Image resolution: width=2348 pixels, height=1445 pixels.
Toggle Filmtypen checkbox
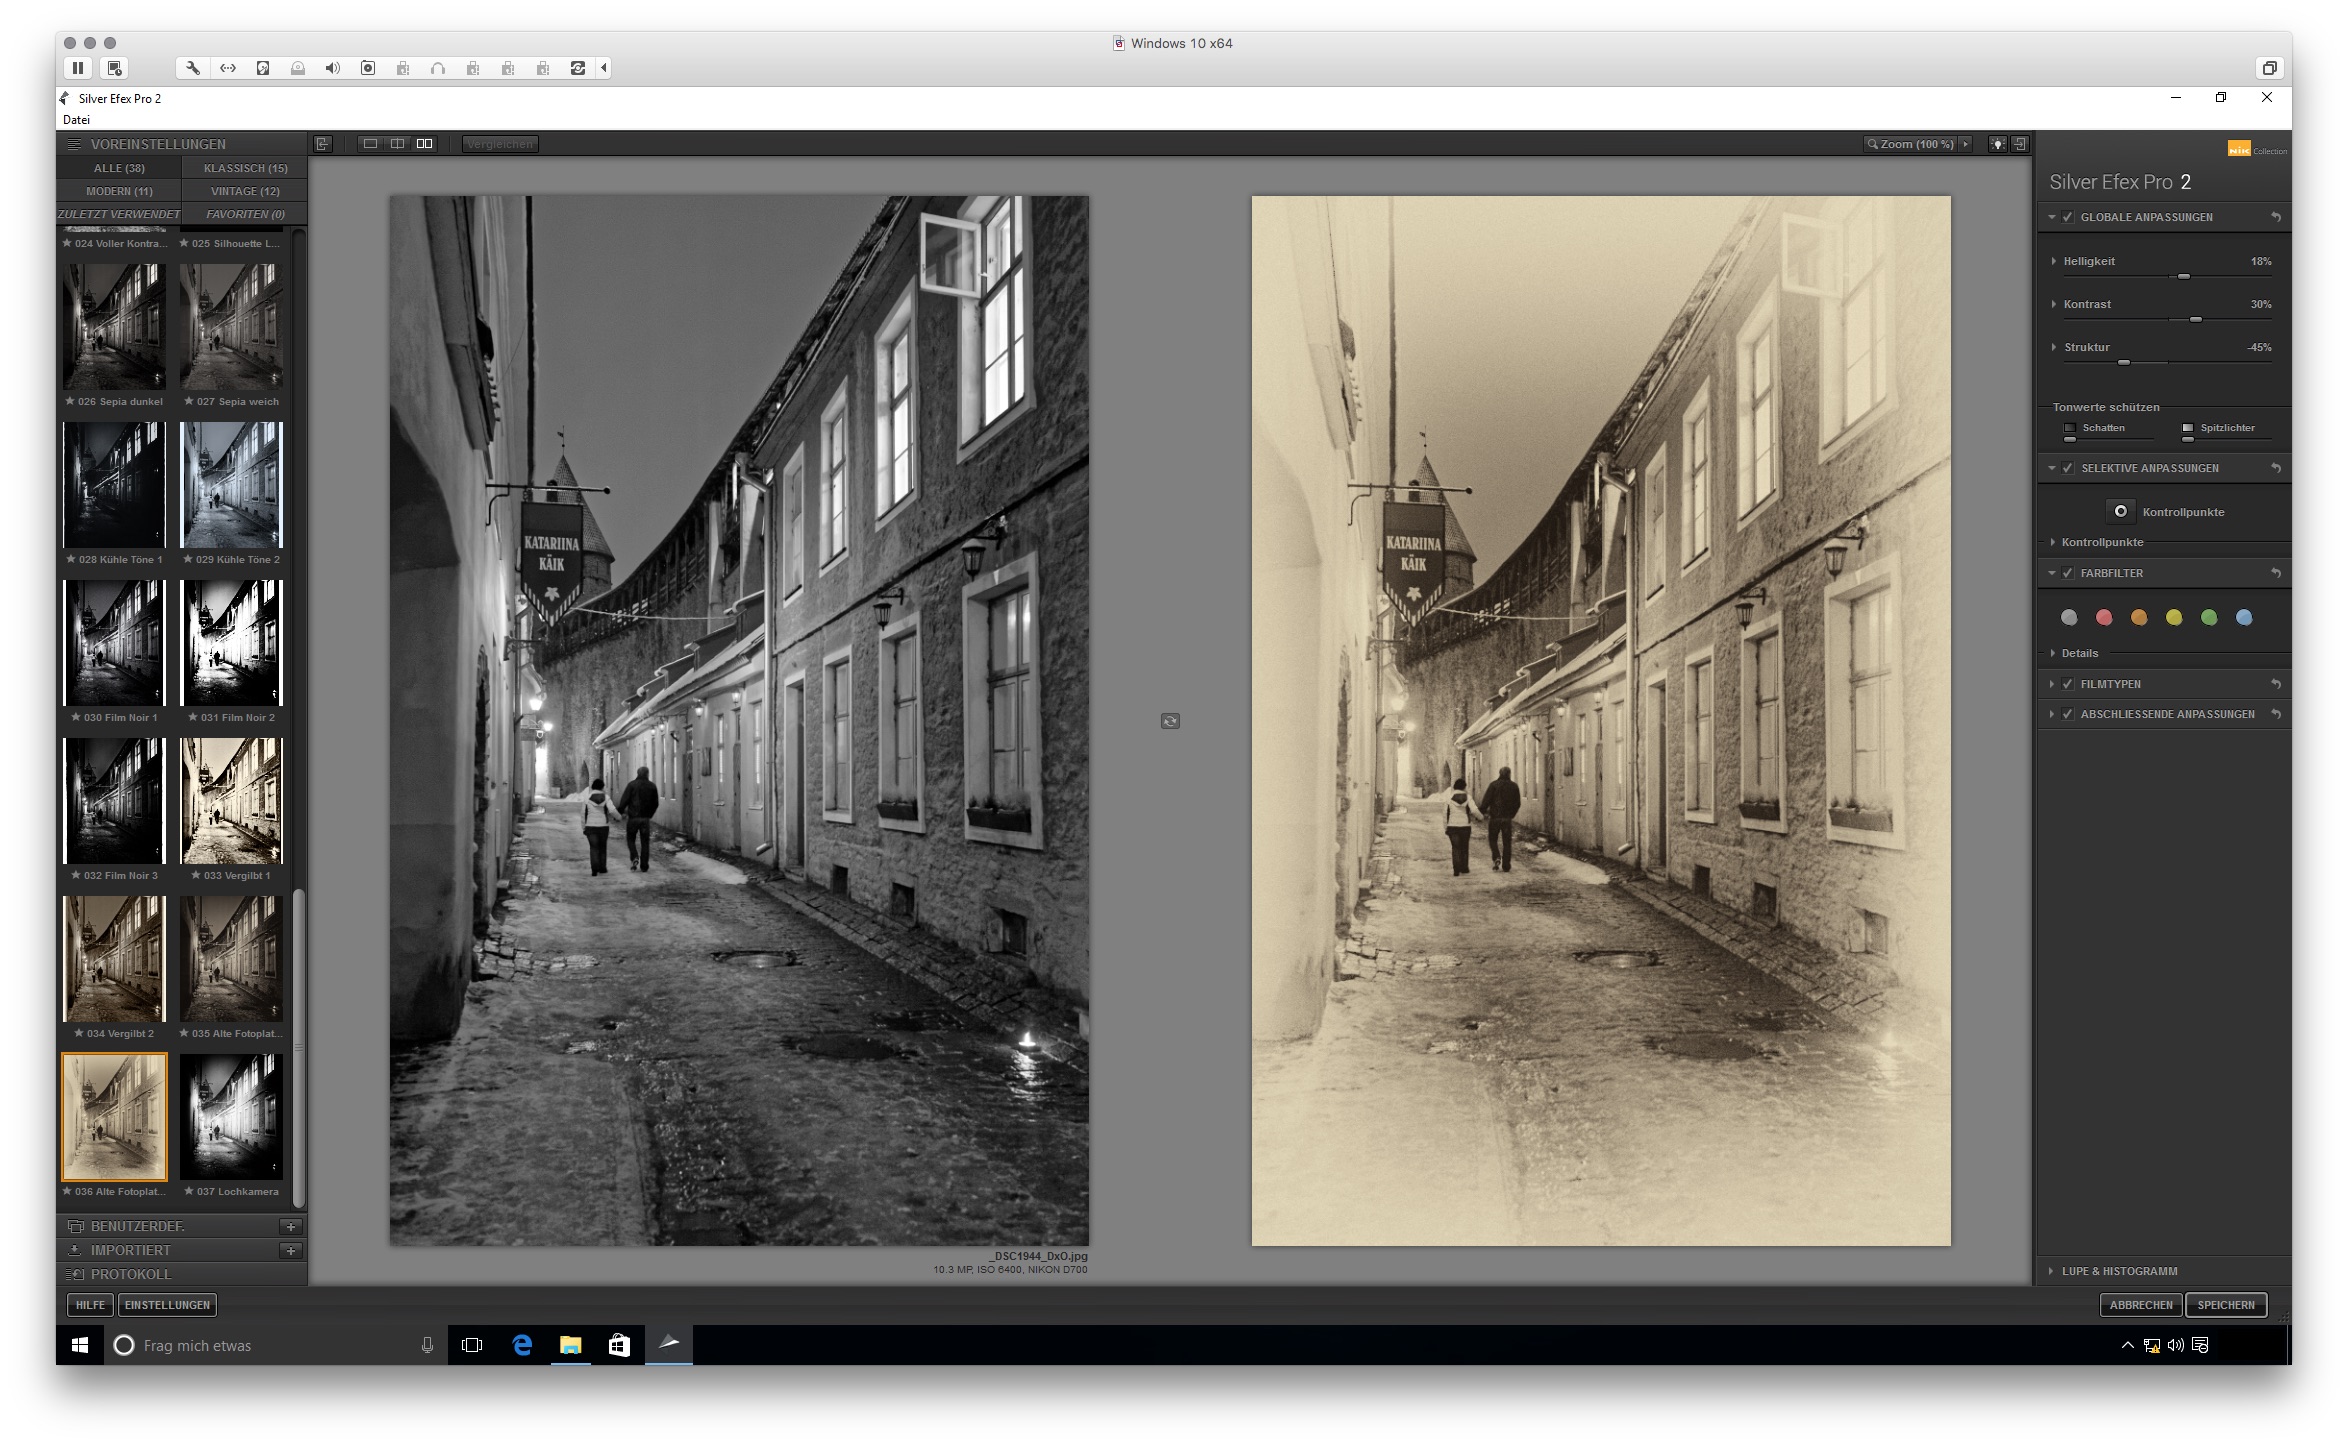click(x=2068, y=684)
